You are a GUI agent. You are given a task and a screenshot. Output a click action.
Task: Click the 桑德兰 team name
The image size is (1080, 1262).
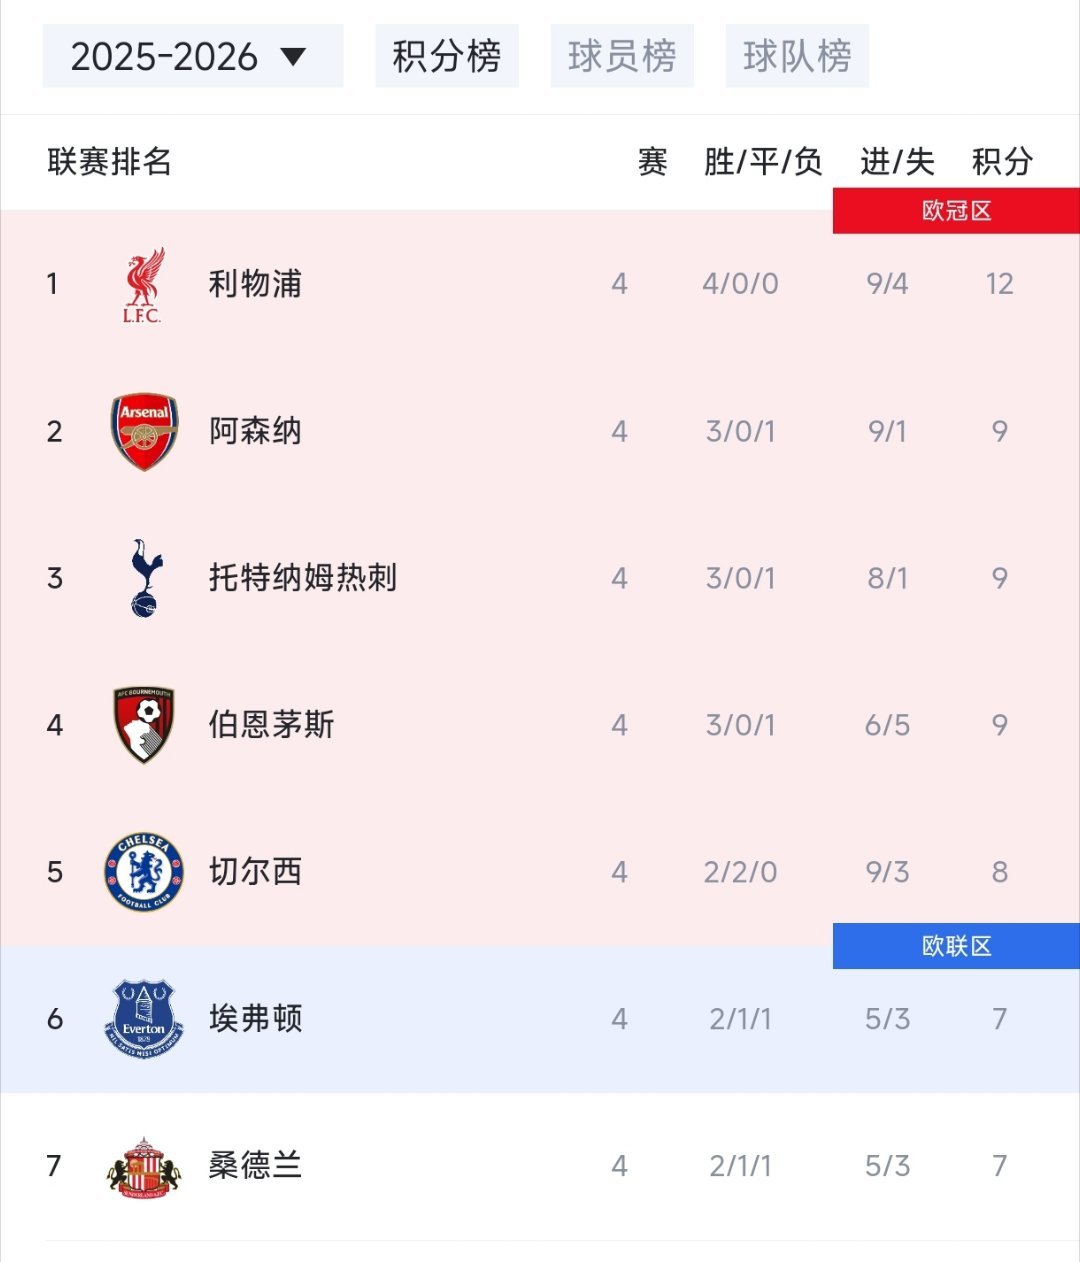(255, 1166)
